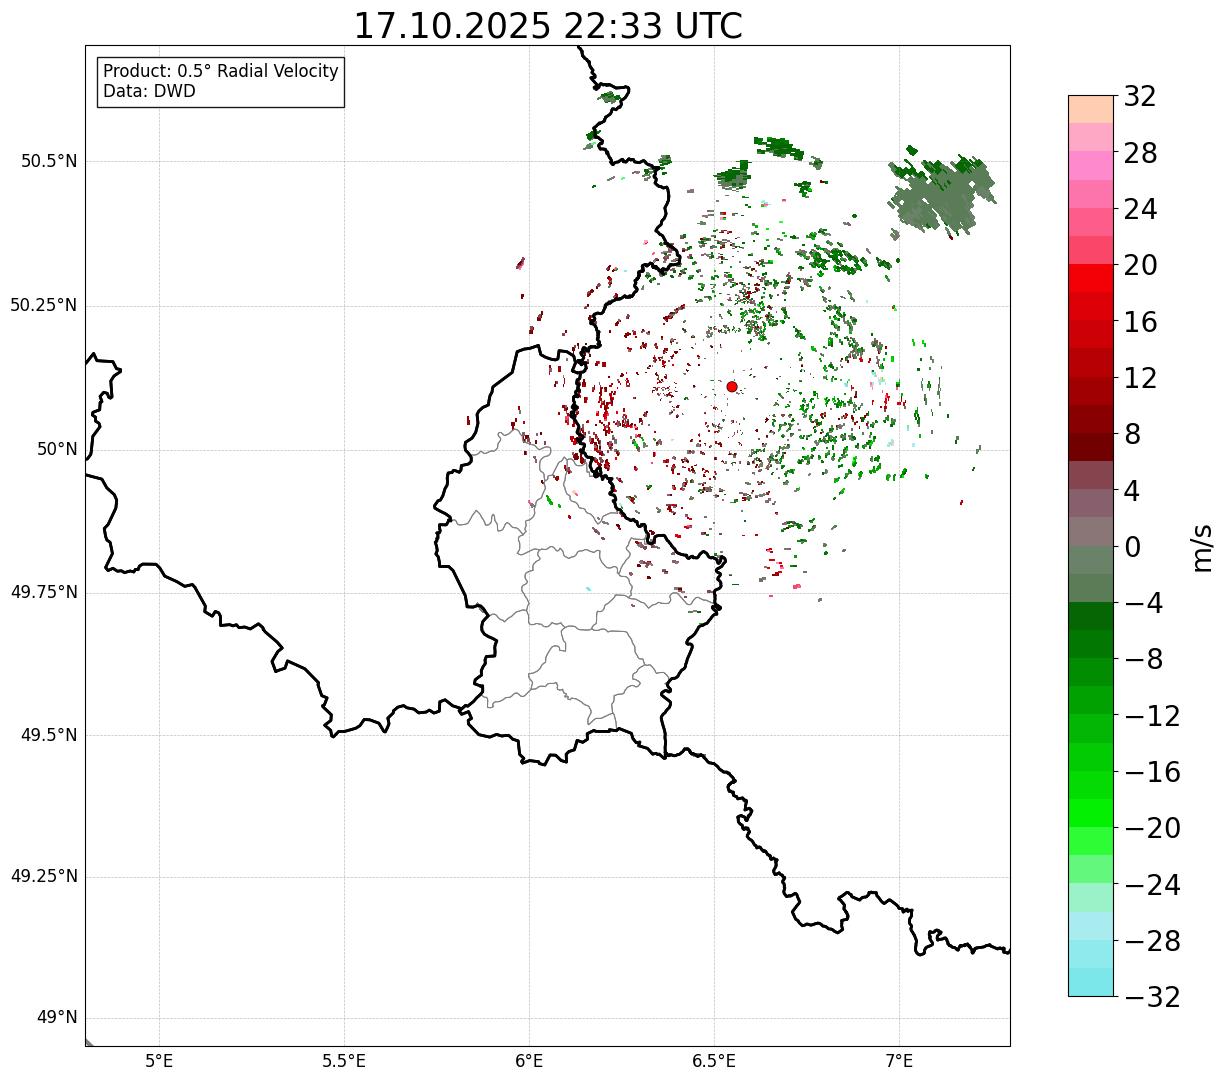1225x1081 pixels.
Task: Click the "m/s" colorbar unit label
Action: (x=1202, y=547)
